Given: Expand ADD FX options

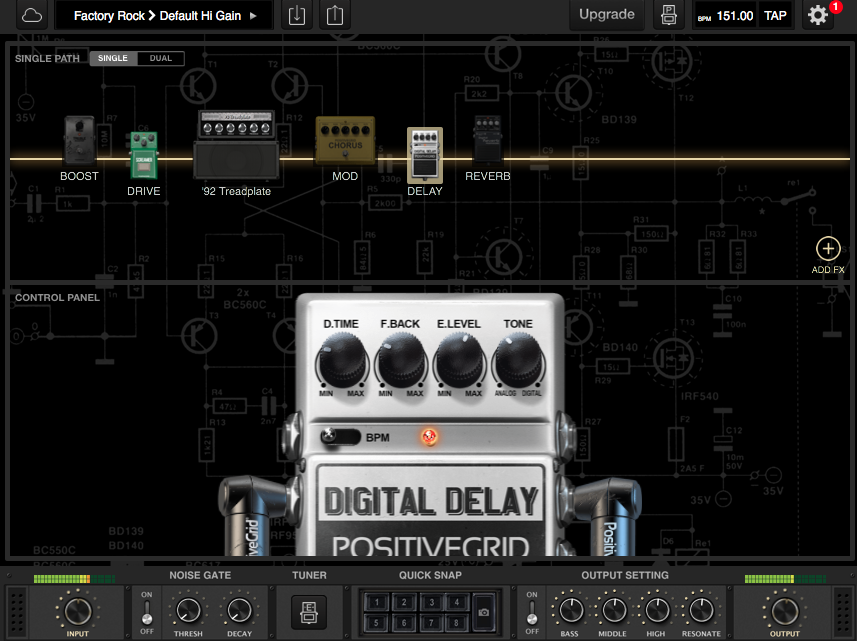Looking at the screenshot, I should 828,246.
